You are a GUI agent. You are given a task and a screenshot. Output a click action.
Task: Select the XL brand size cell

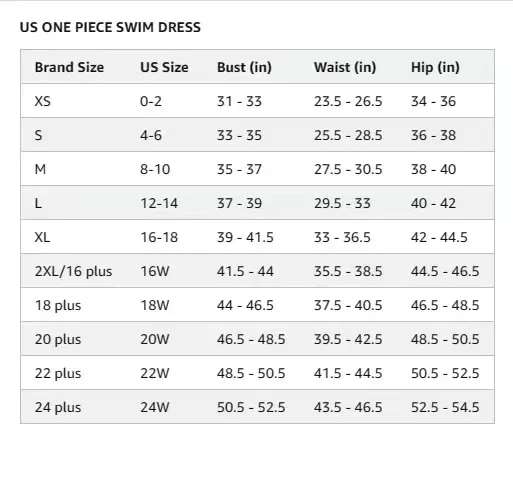(42, 237)
